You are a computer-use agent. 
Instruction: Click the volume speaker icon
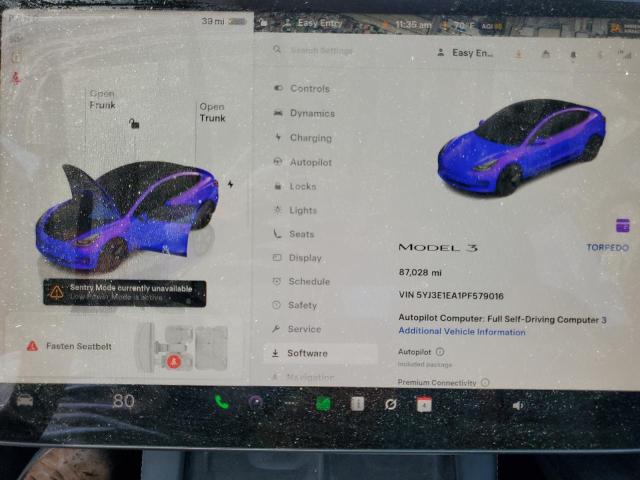coord(518,405)
